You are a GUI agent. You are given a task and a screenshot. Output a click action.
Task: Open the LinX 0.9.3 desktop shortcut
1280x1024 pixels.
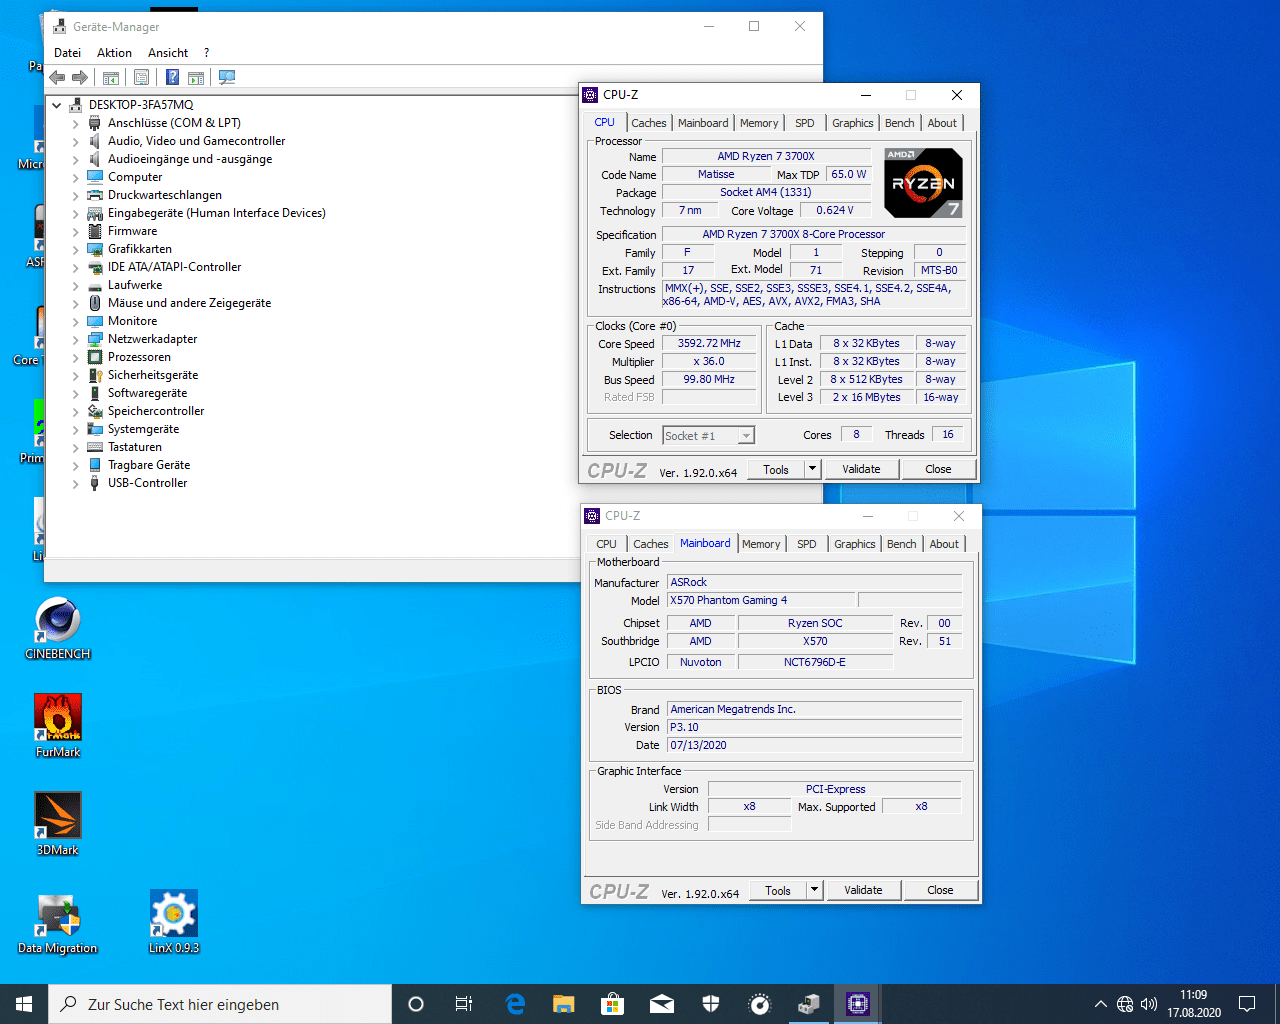(174, 922)
